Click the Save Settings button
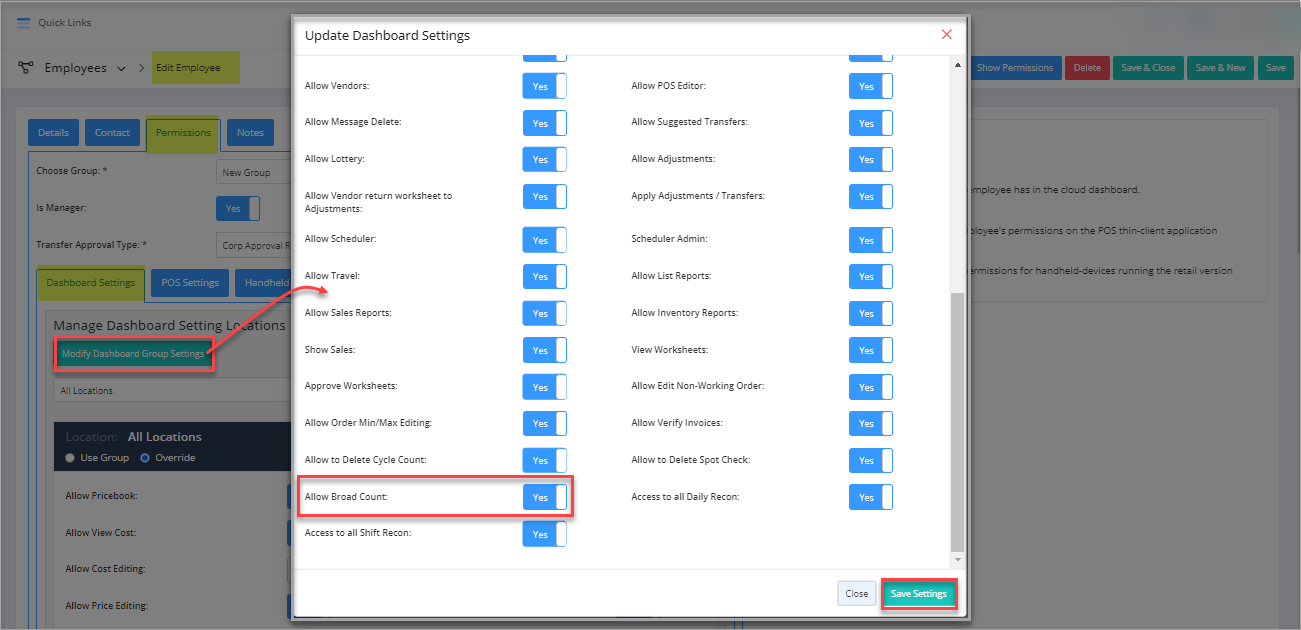 918,594
